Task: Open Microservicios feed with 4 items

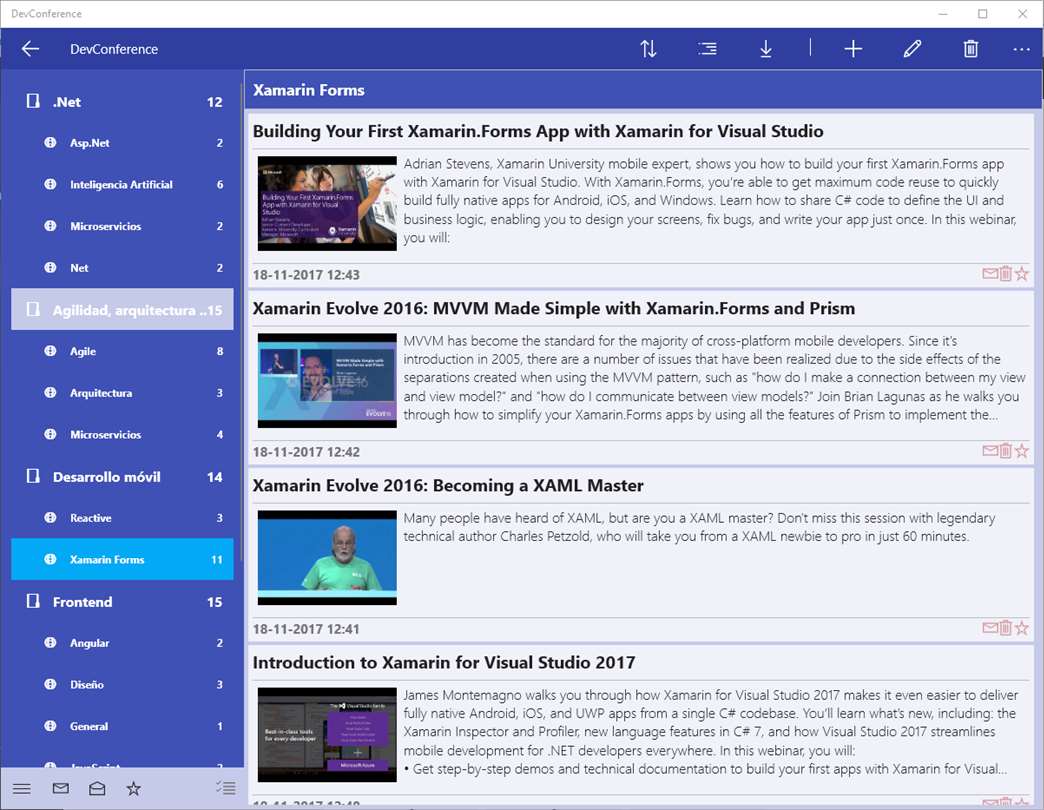Action: (123, 435)
